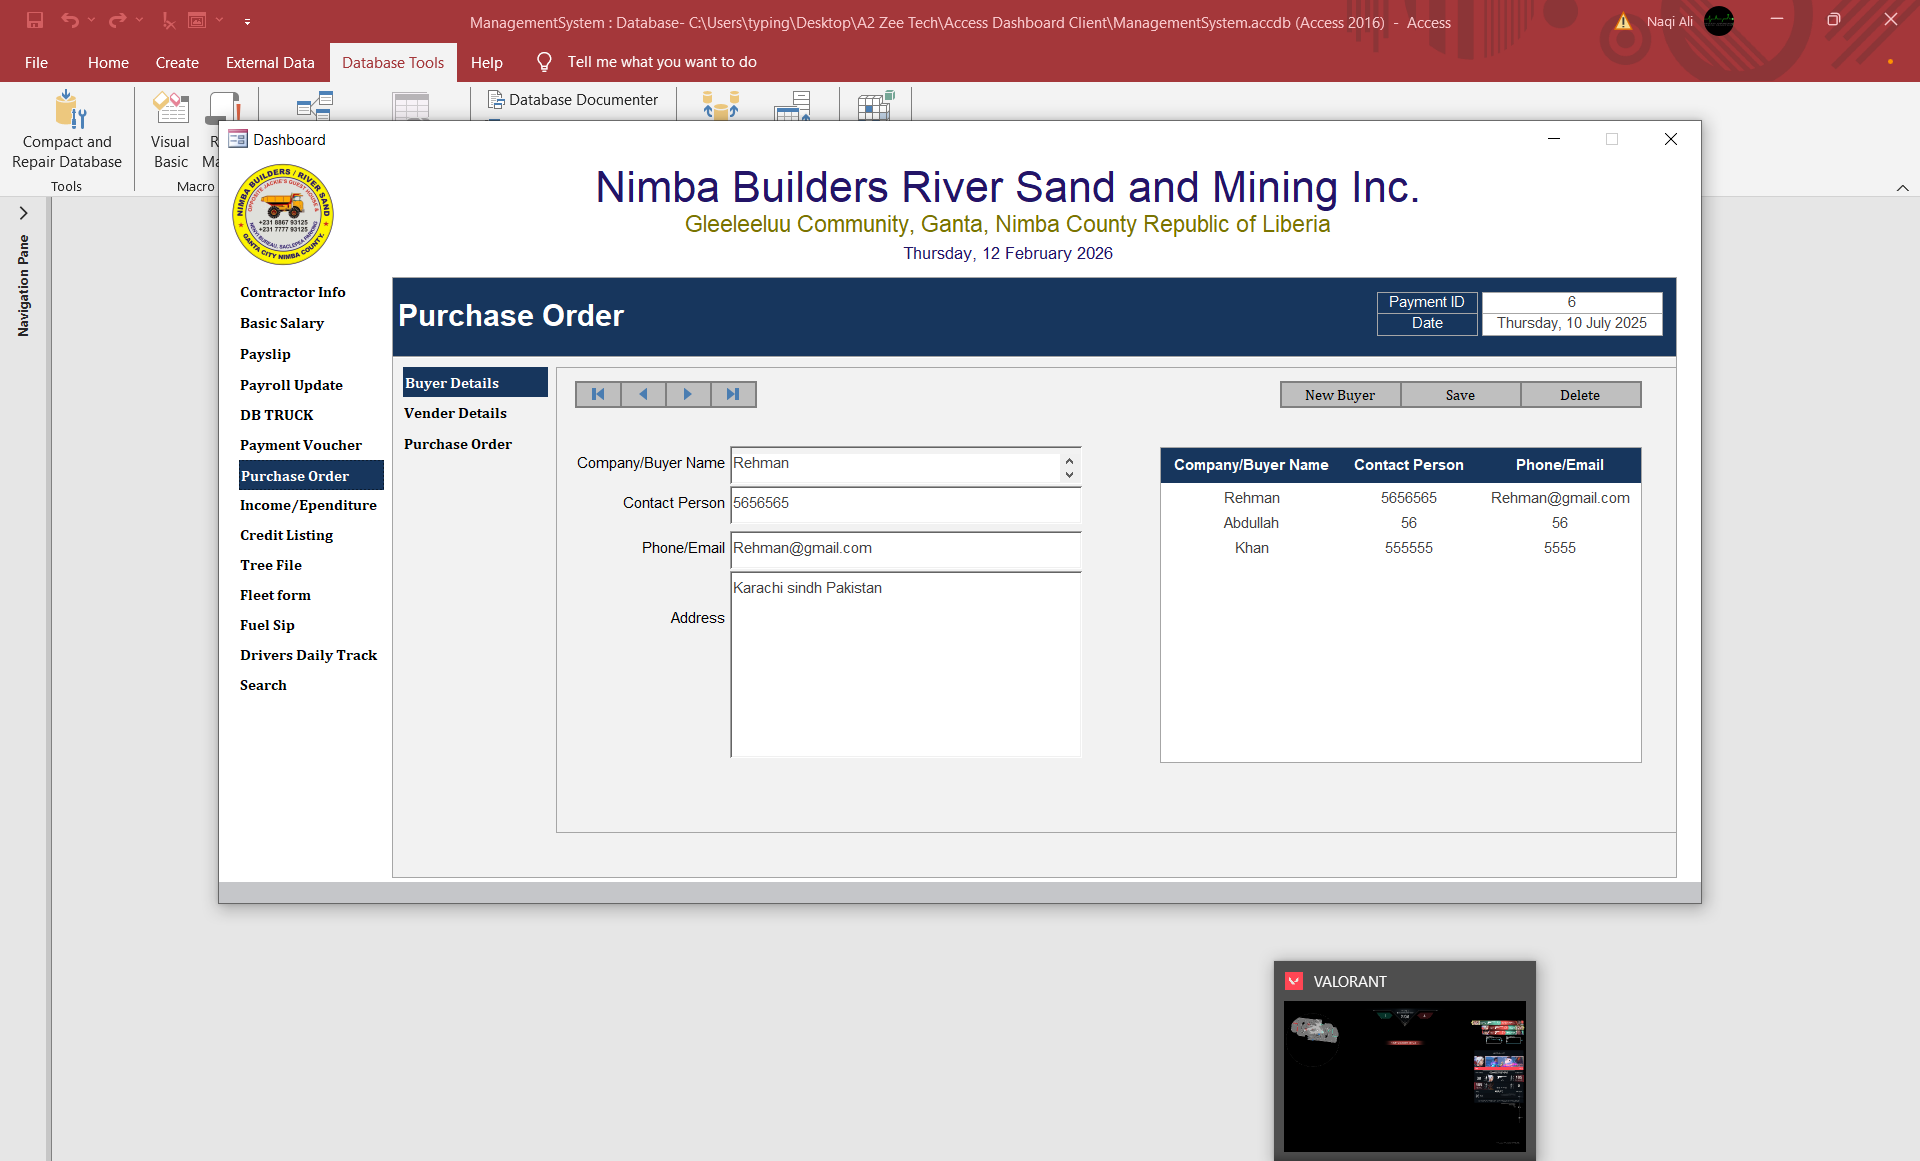Click the SharePoint move data icon
The height and width of the screenshot is (1161, 1920).
(793, 105)
